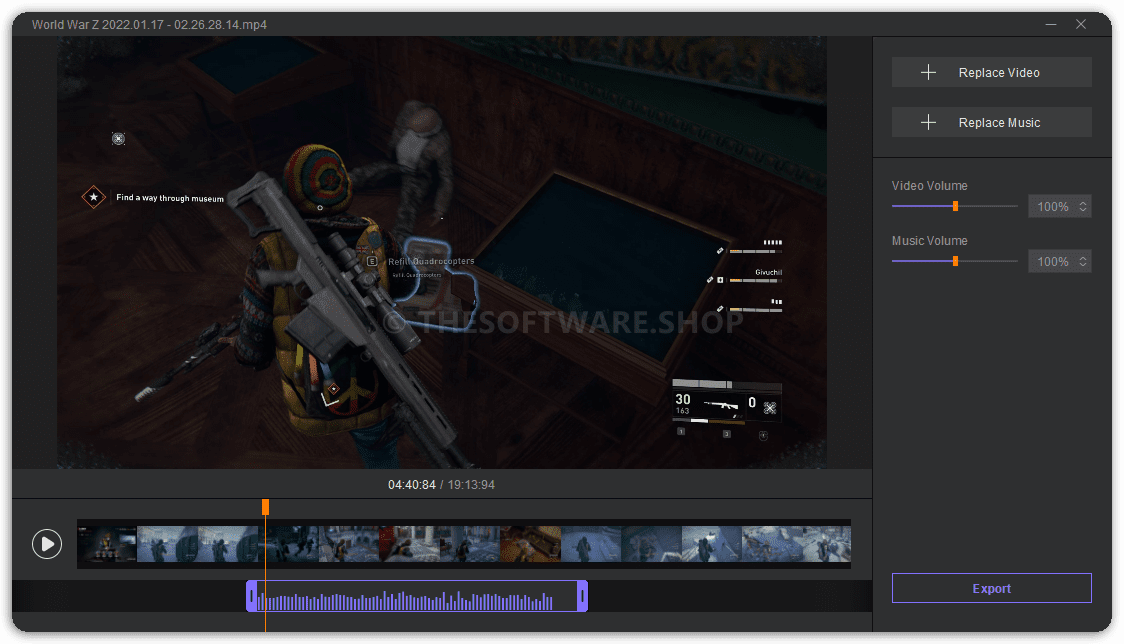
Task: Decrease Video Volume with the down arrow
Action: (1083, 211)
